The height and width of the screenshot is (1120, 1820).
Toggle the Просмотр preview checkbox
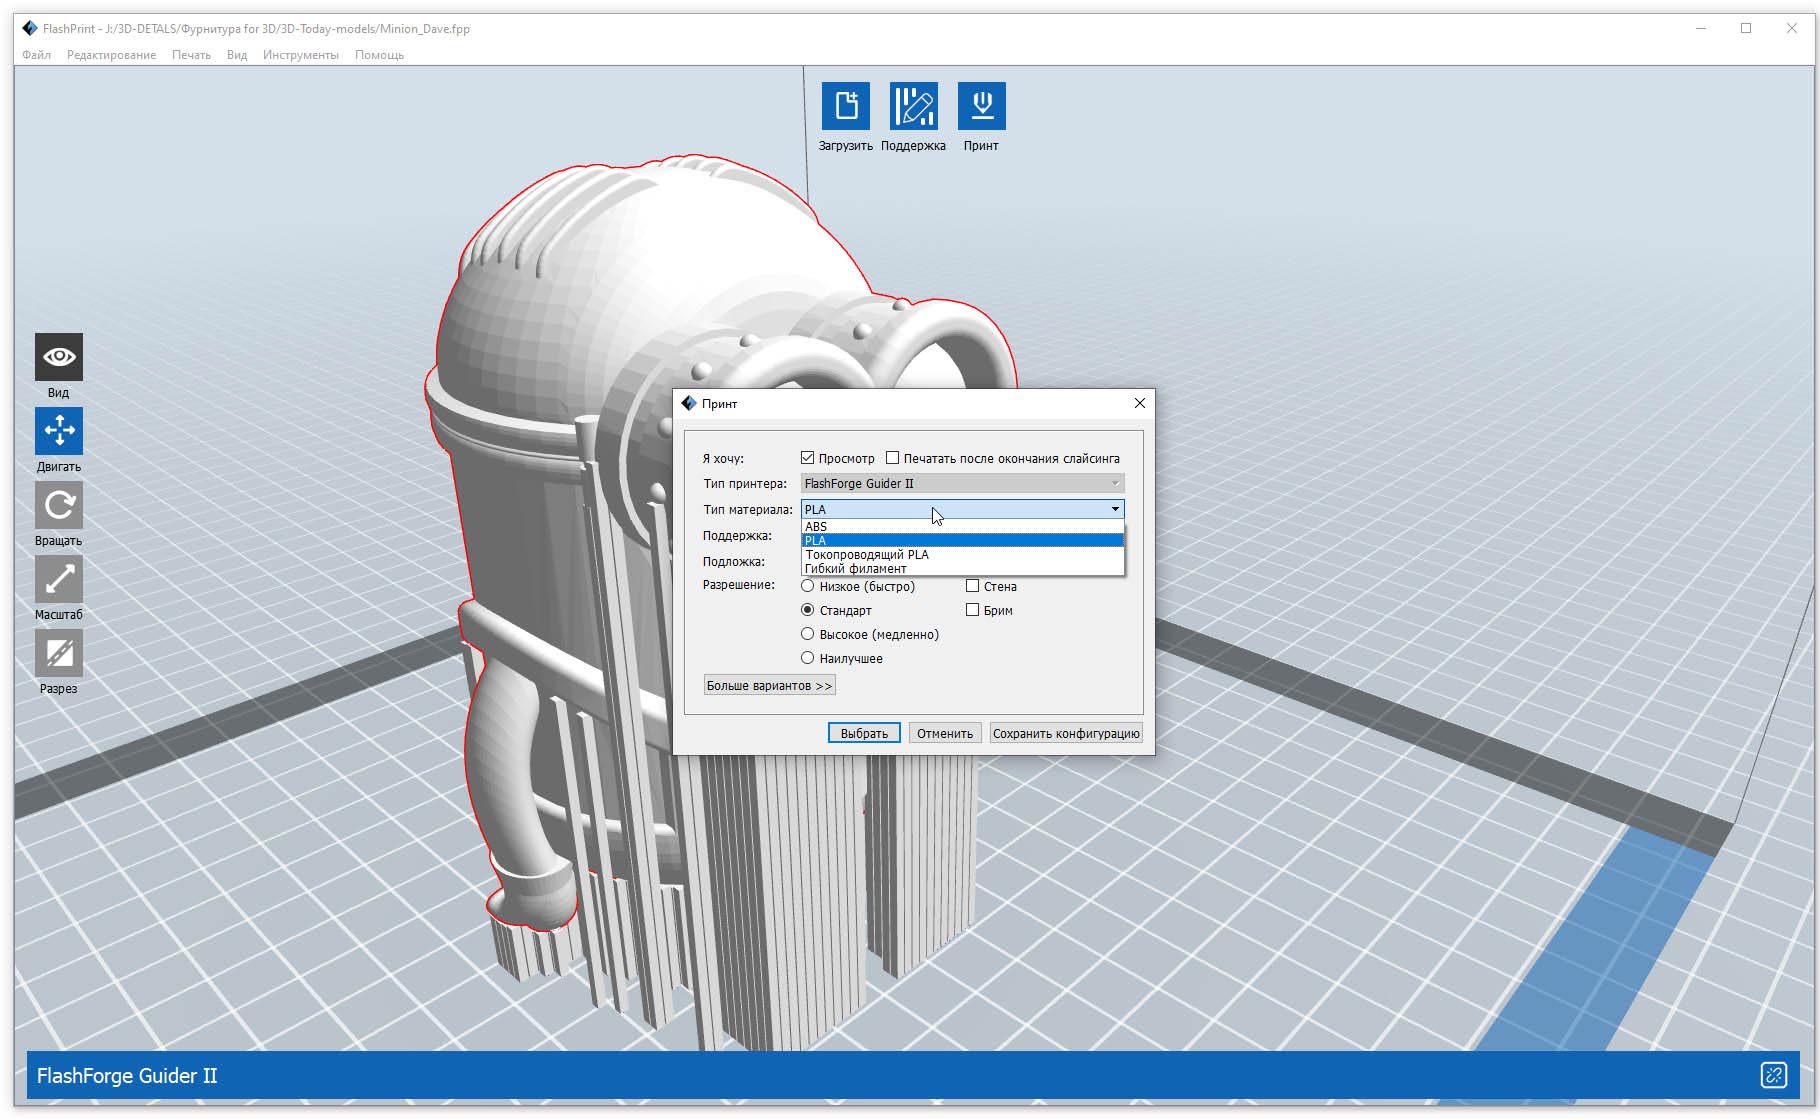pos(808,458)
